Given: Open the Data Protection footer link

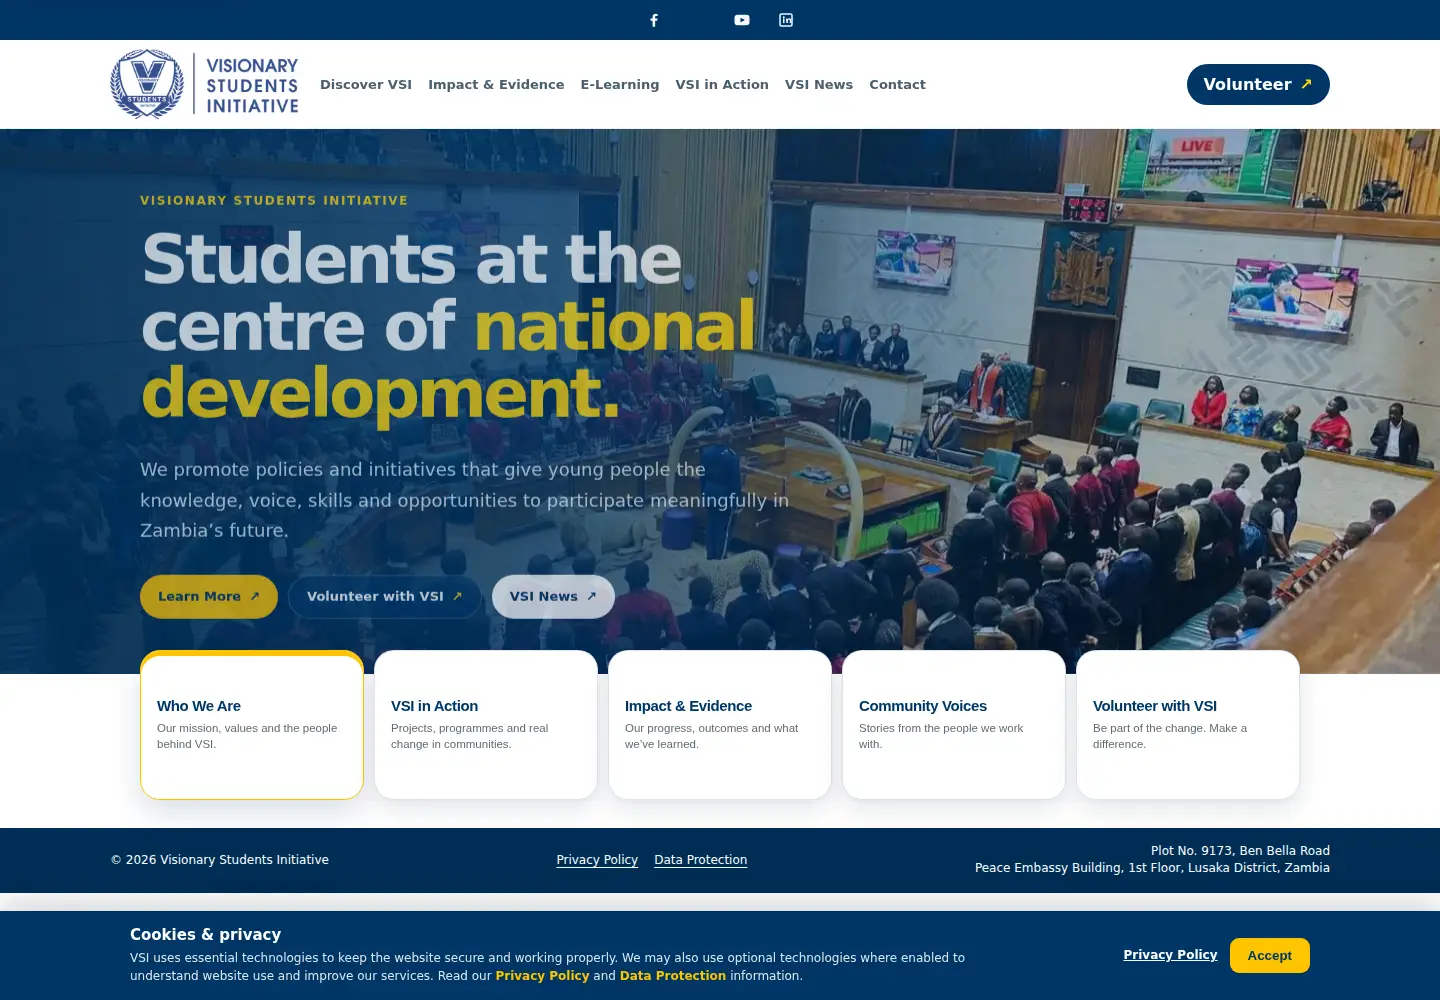Looking at the screenshot, I should point(701,860).
